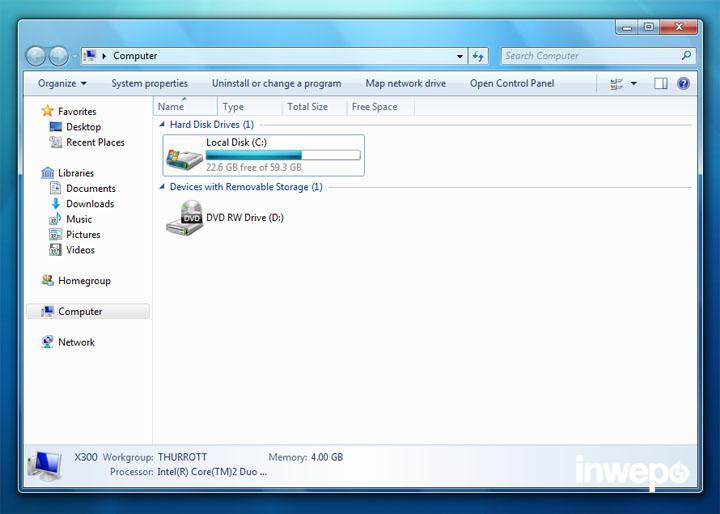Click the Documents library icon

[x=56, y=188]
